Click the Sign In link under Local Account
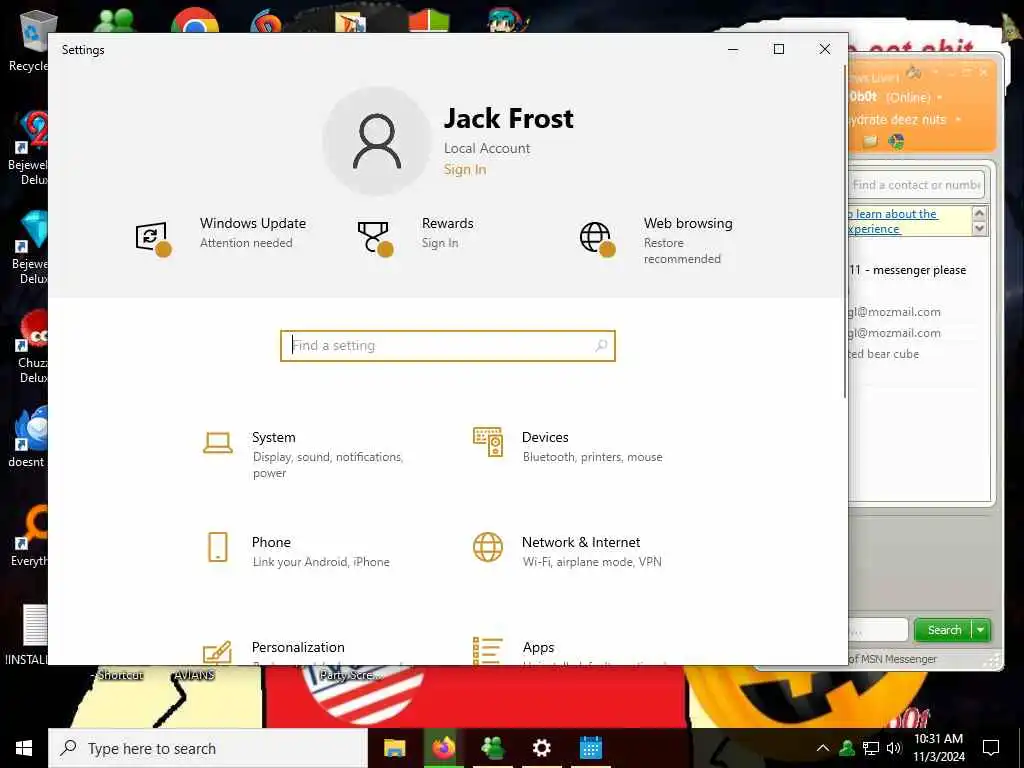Viewport: 1024px width, 768px height. pyautogui.click(x=465, y=169)
